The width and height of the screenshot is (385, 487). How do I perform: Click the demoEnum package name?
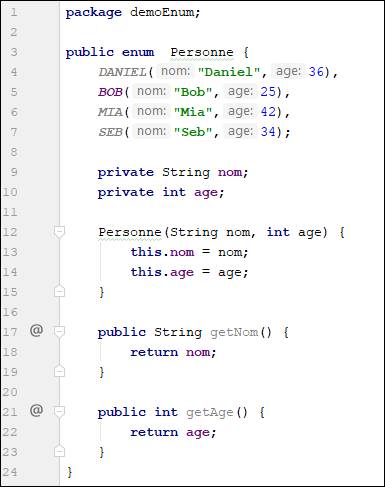(x=162, y=12)
